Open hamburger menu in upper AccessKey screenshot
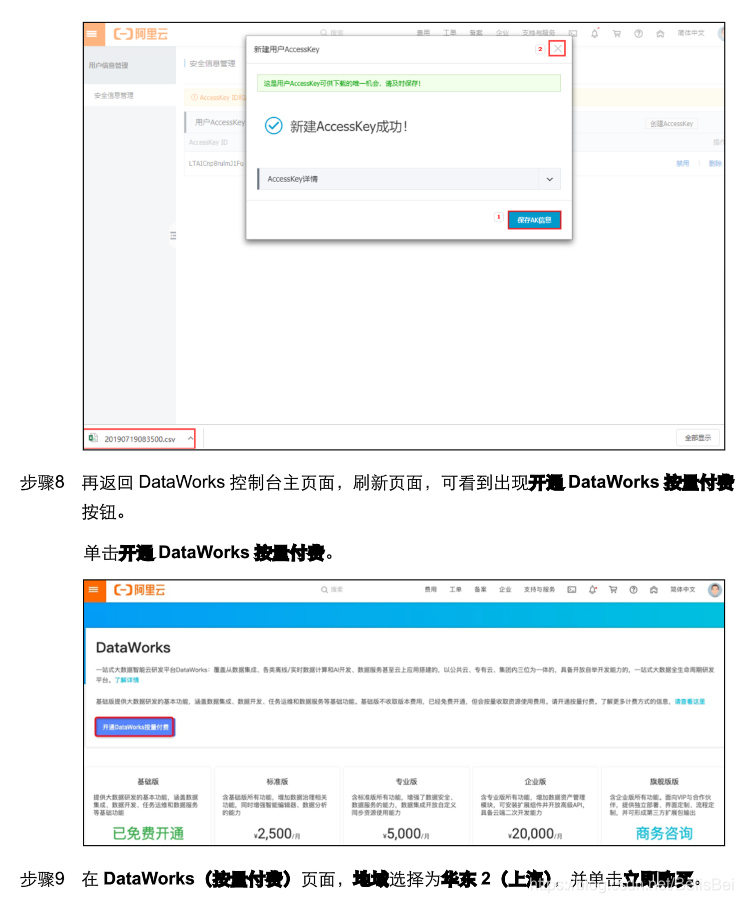Screen dimensions: 743x903 click(94, 34)
